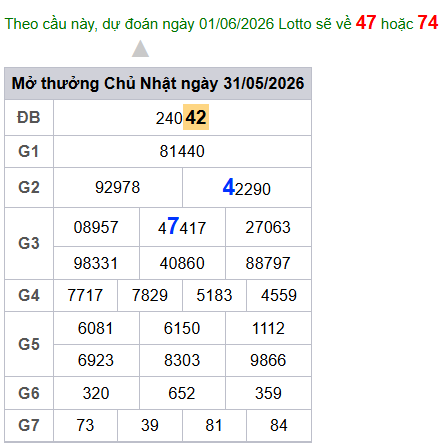Click the G4 number 5183
Viewport: 442px width, 447px height.
[x=214, y=295]
